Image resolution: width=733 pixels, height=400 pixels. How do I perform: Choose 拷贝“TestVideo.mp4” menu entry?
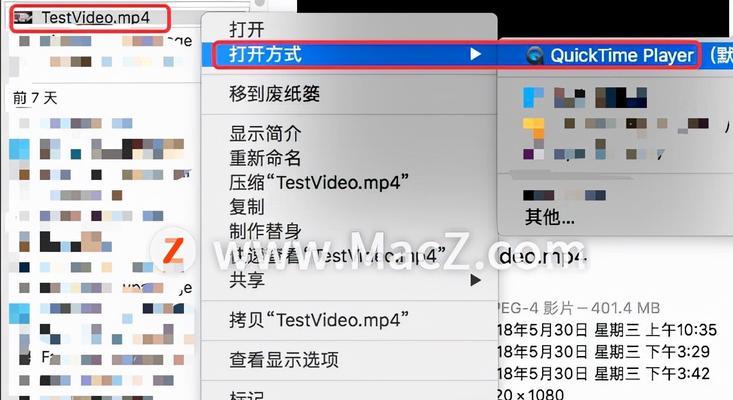pos(319,320)
